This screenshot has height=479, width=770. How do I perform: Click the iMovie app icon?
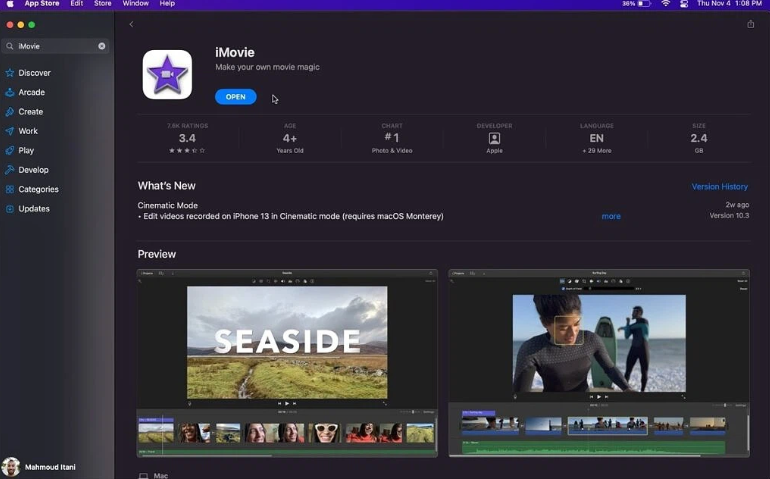167,74
